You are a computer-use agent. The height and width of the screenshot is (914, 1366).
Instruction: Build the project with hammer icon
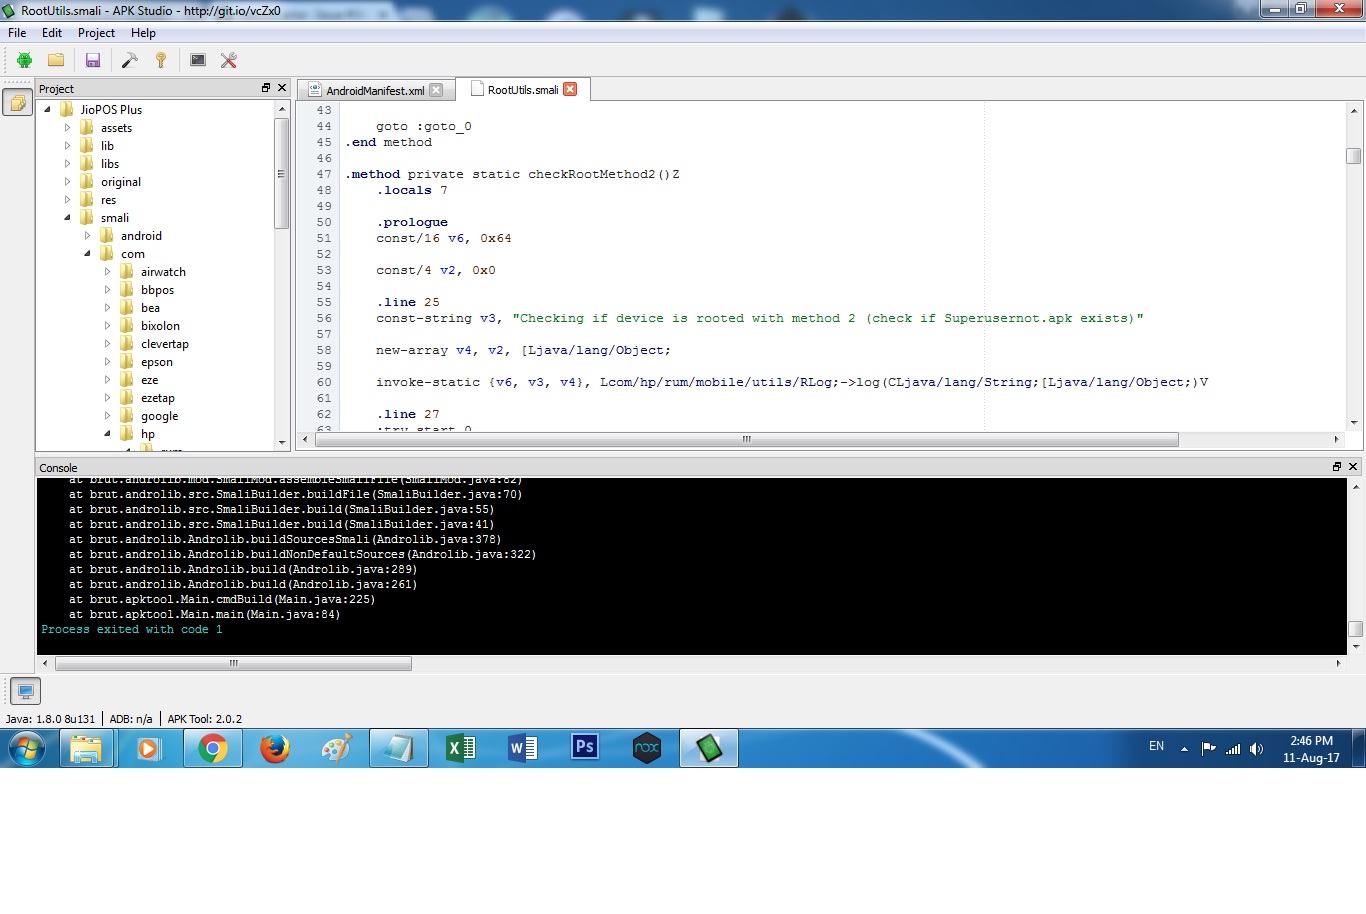coord(129,60)
